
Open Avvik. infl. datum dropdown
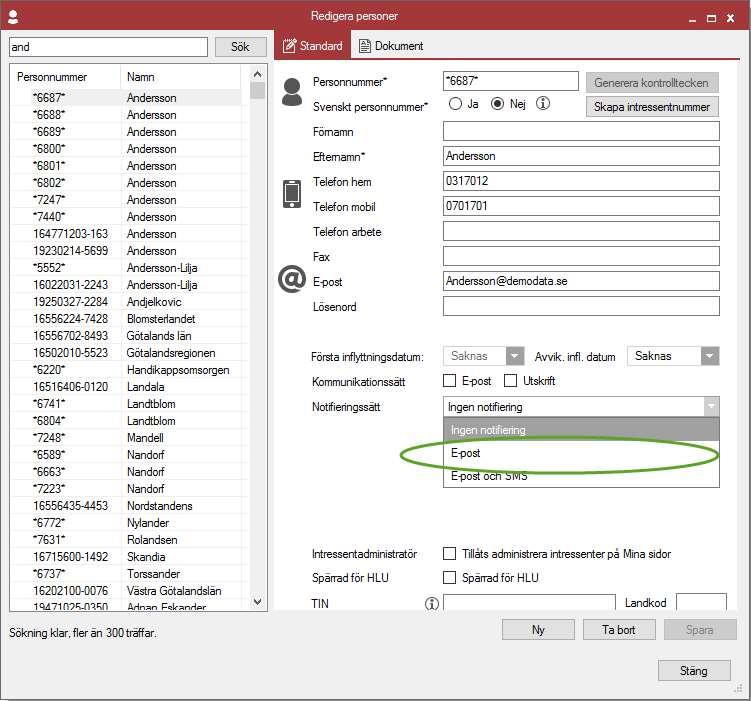point(710,356)
